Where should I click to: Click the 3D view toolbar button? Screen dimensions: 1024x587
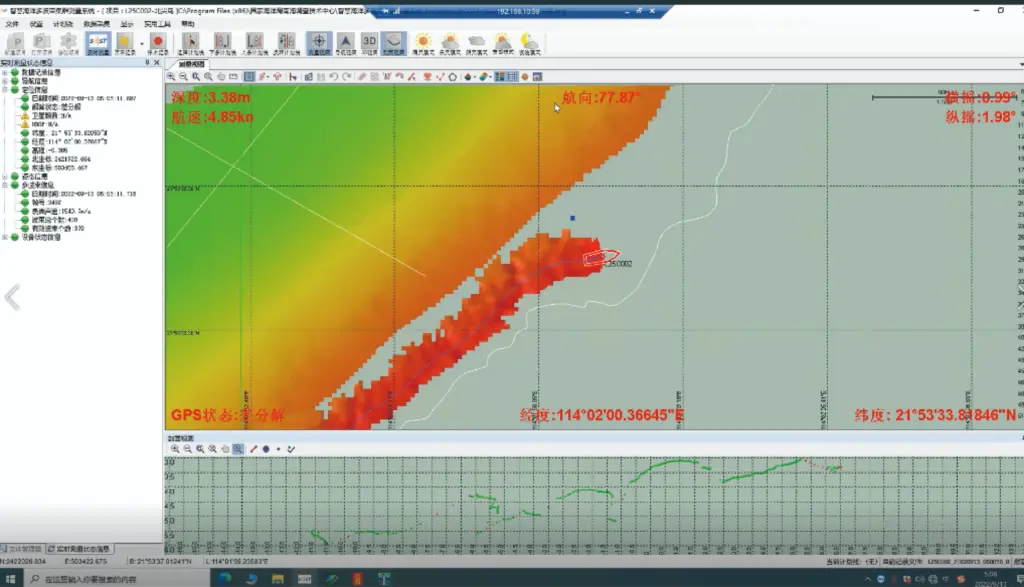pyautogui.click(x=369, y=42)
